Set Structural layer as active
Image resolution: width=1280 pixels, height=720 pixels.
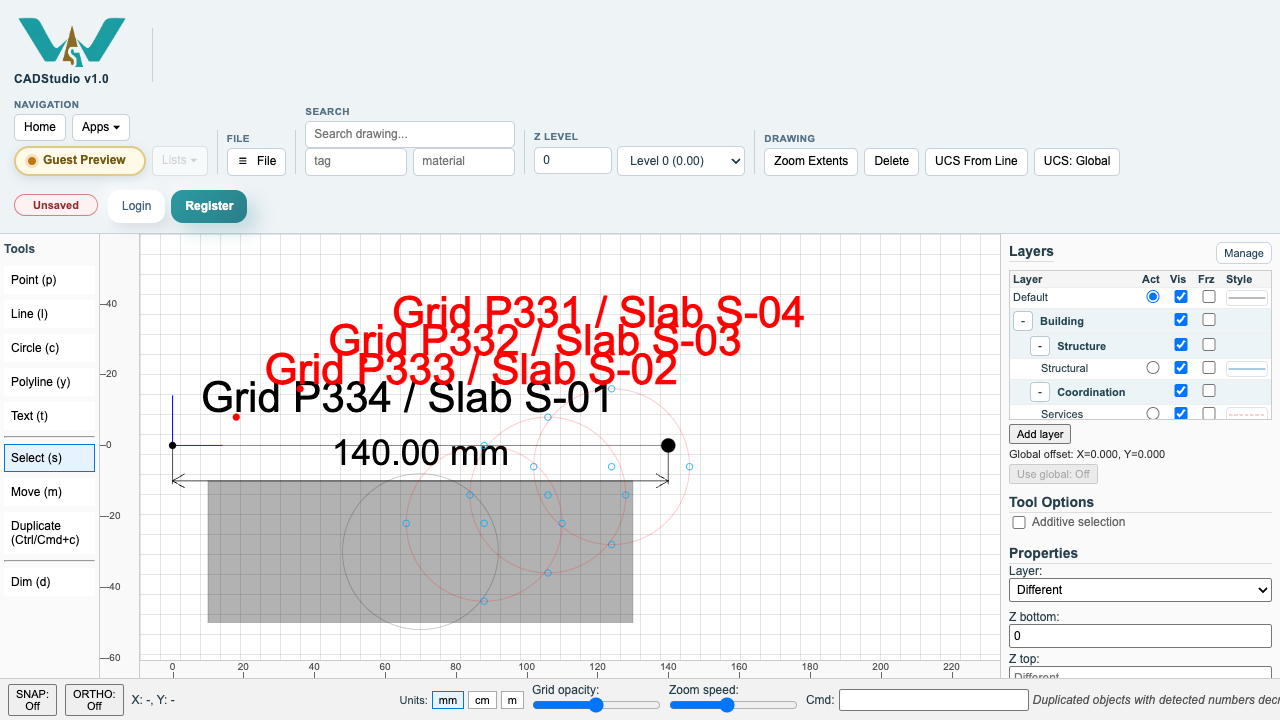(x=1153, y=368)
